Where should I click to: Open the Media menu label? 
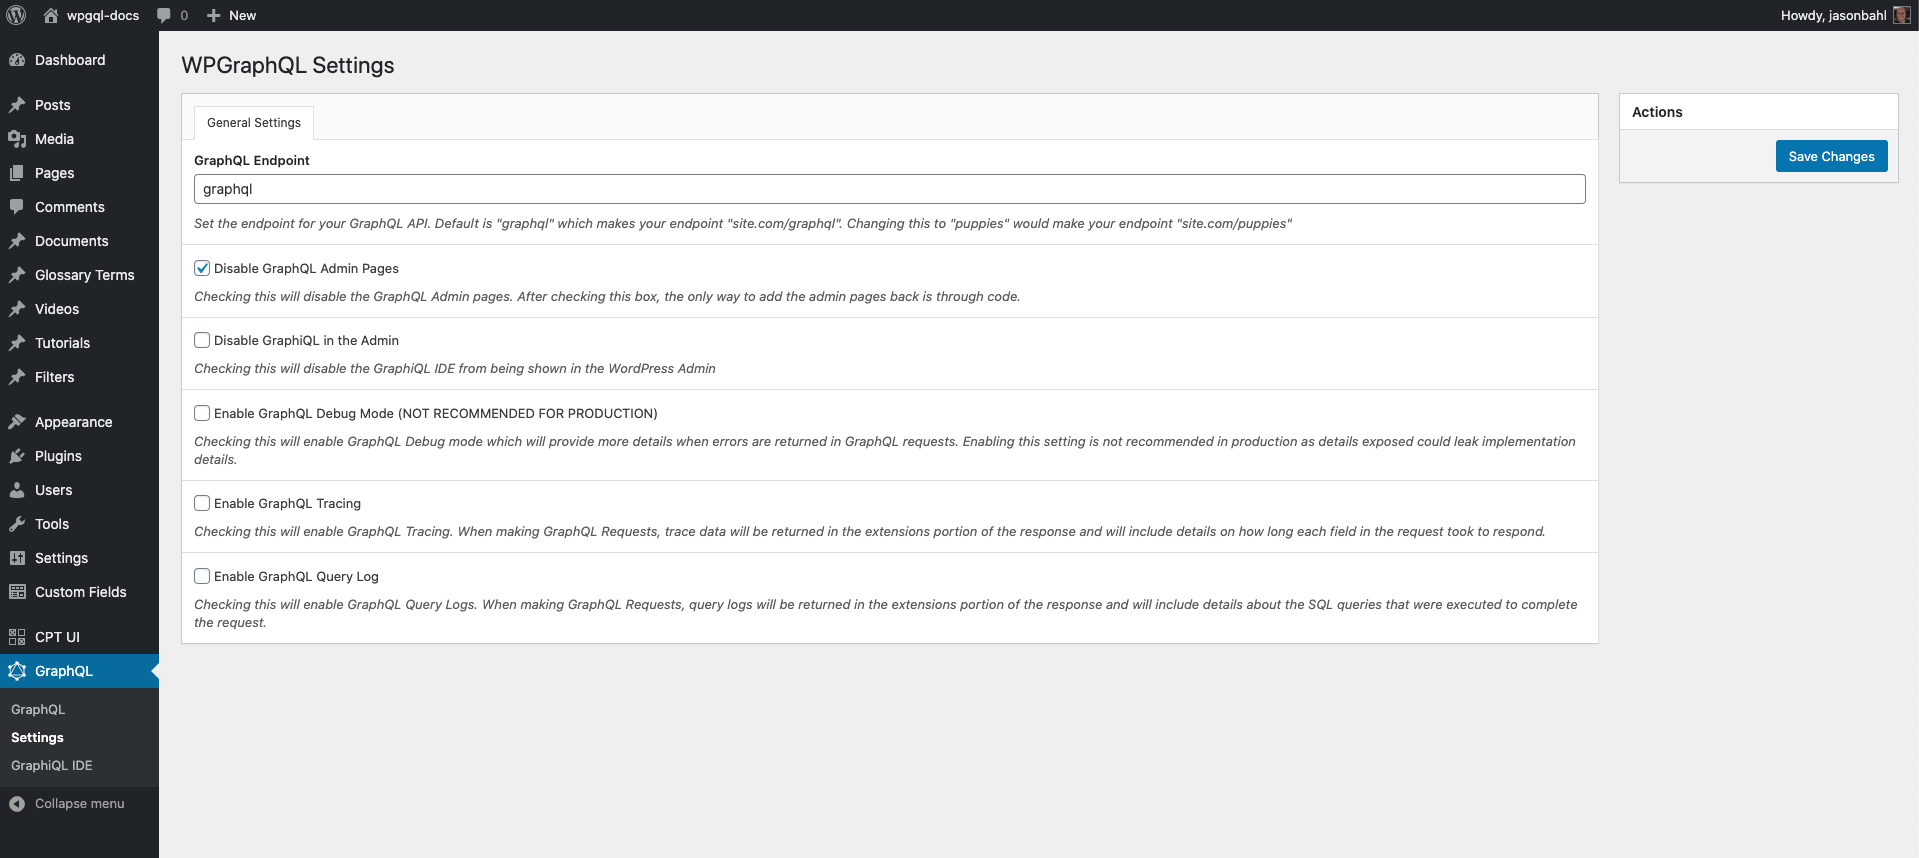[x=54, y=139]
